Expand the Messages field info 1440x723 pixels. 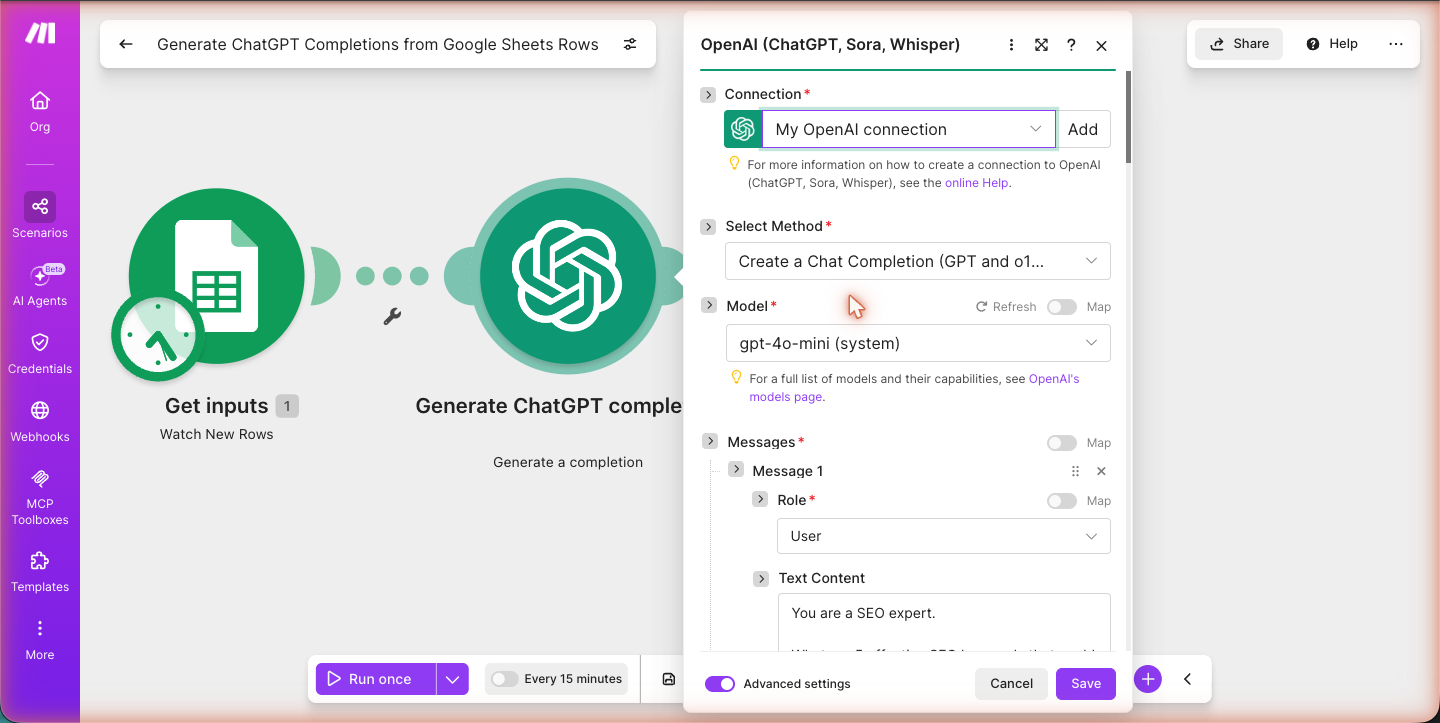(710, 441)
